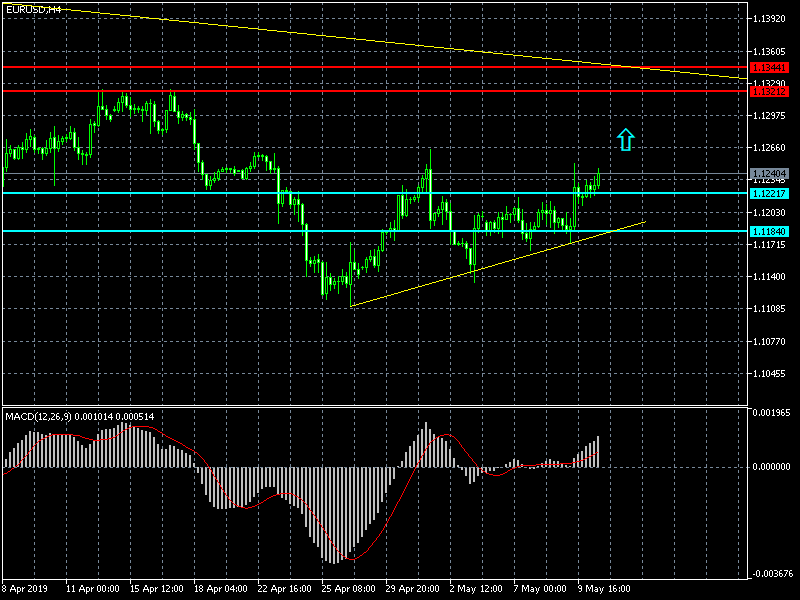Click the 1.11715 price scale value

tap(769, 245)
